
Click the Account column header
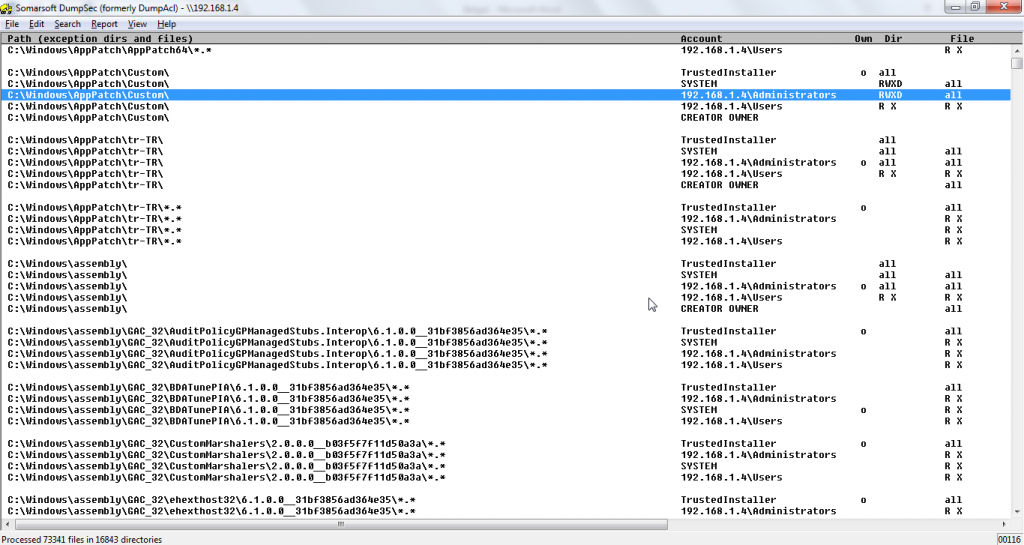pos(701,39)
